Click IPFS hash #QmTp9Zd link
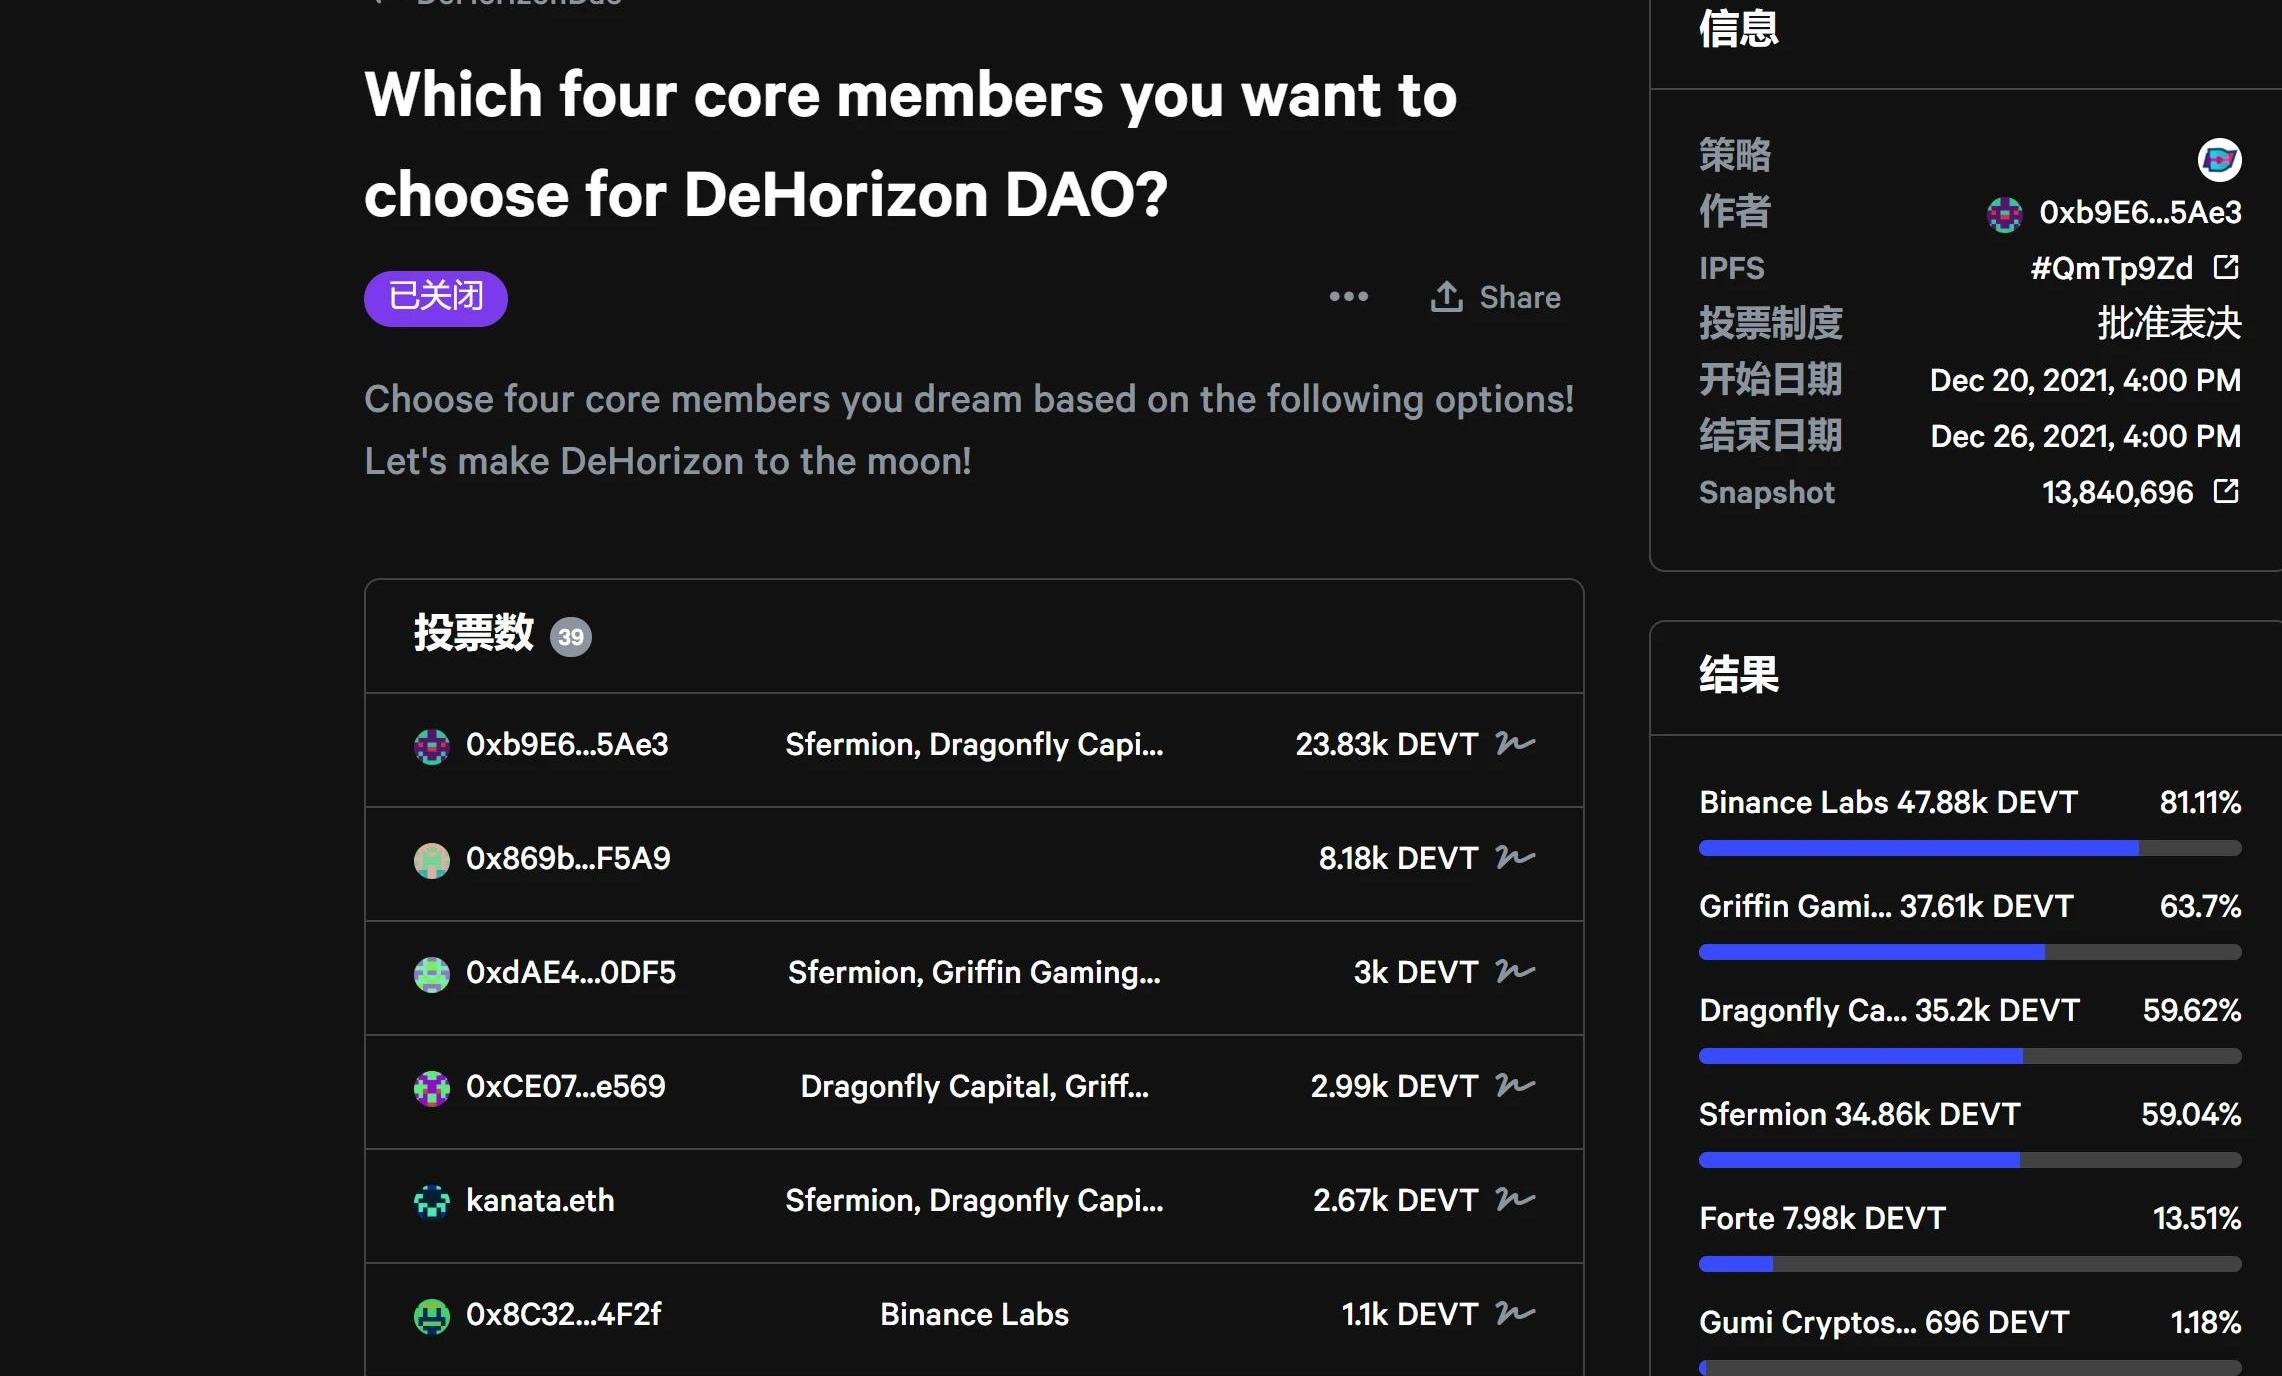The image size is (2282, 1376). point(2110,268)
